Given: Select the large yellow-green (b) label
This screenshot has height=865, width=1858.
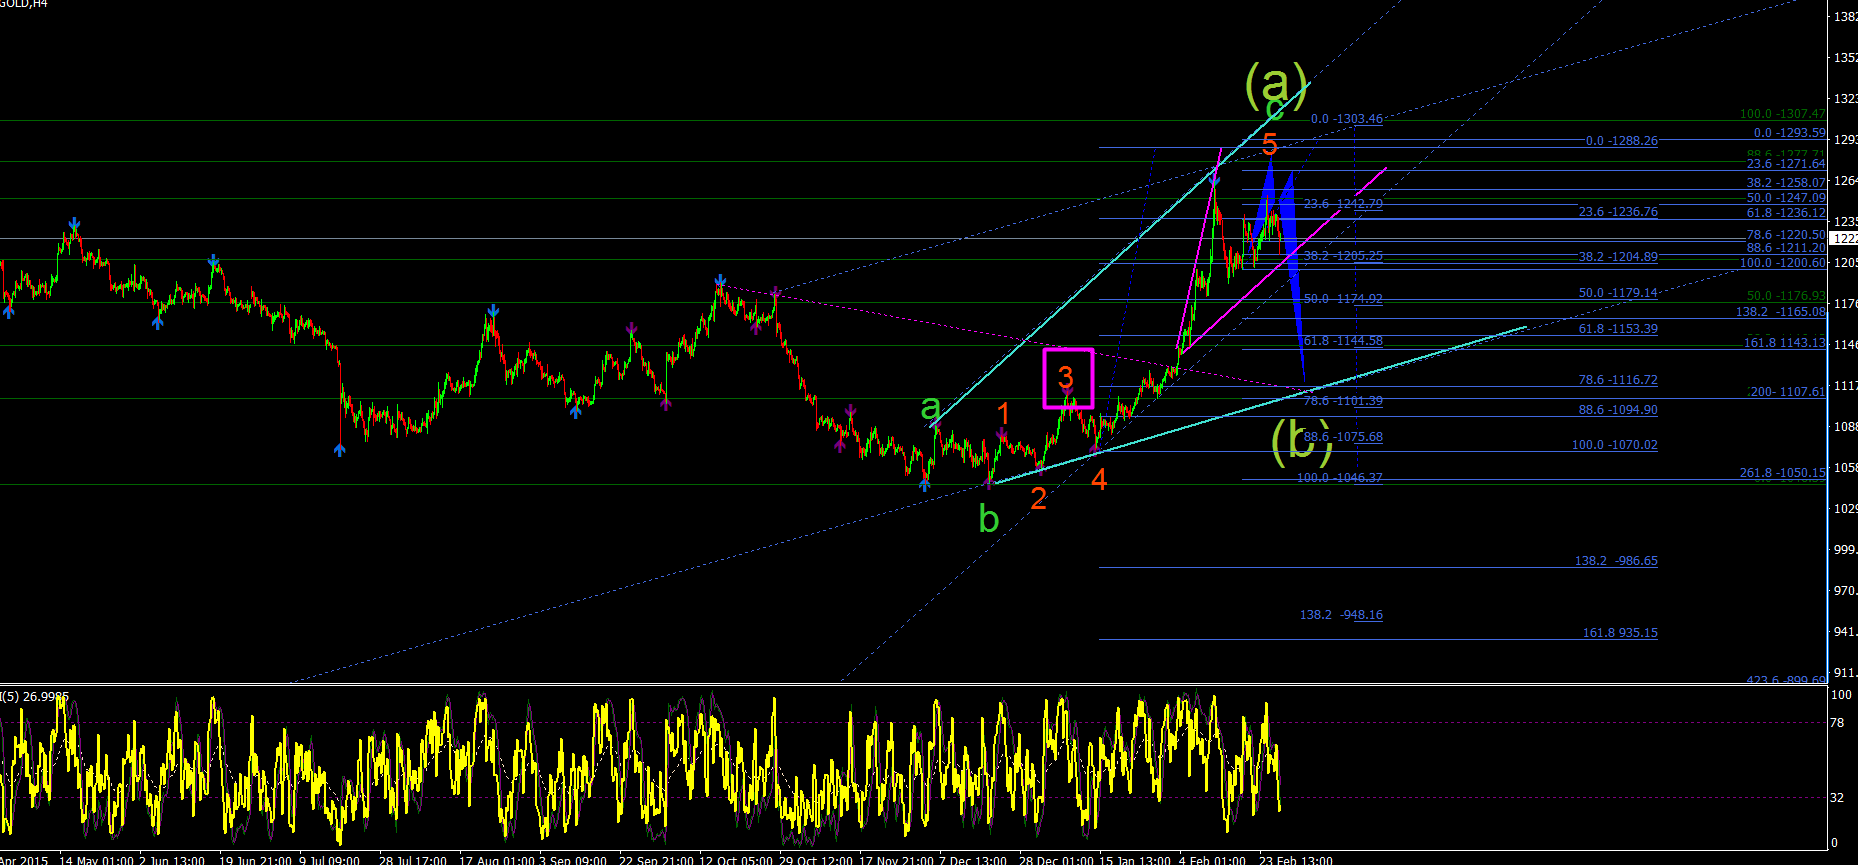Looking at the screenshot, I should (x=1302, y=441).
